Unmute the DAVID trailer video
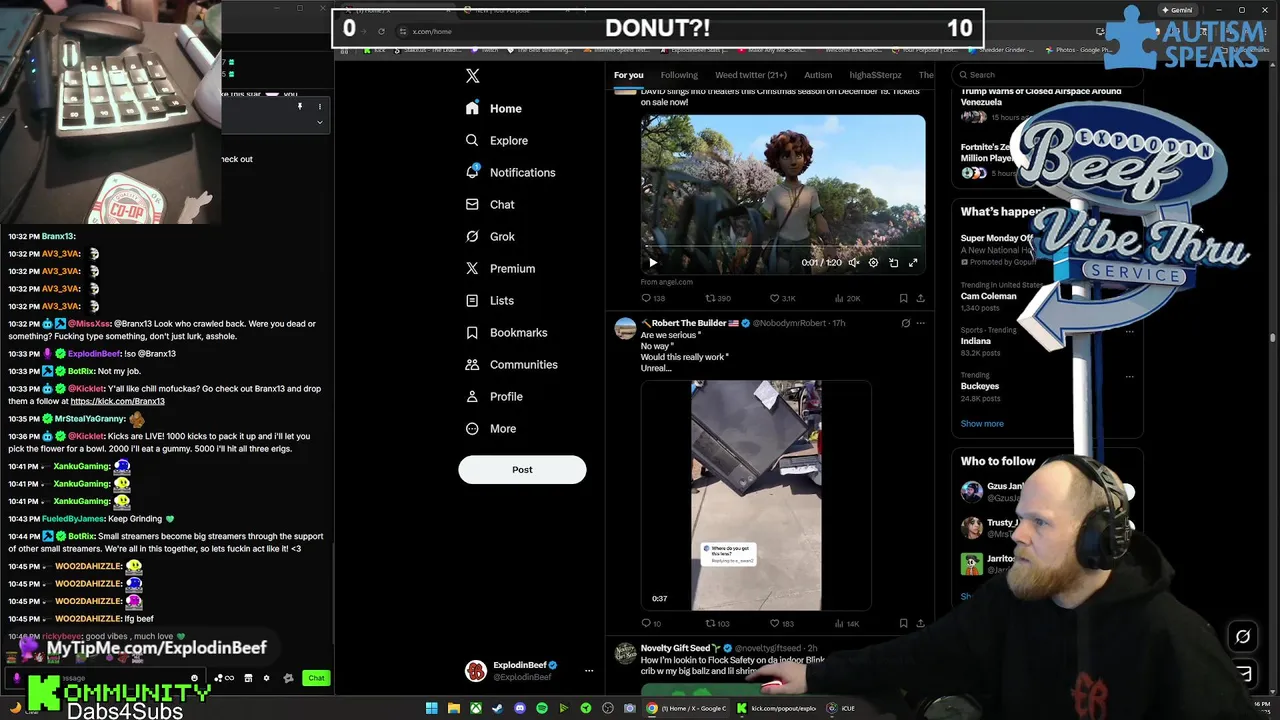The height and width of the screenshot is (720, 1280). click(x=853, y=263)
